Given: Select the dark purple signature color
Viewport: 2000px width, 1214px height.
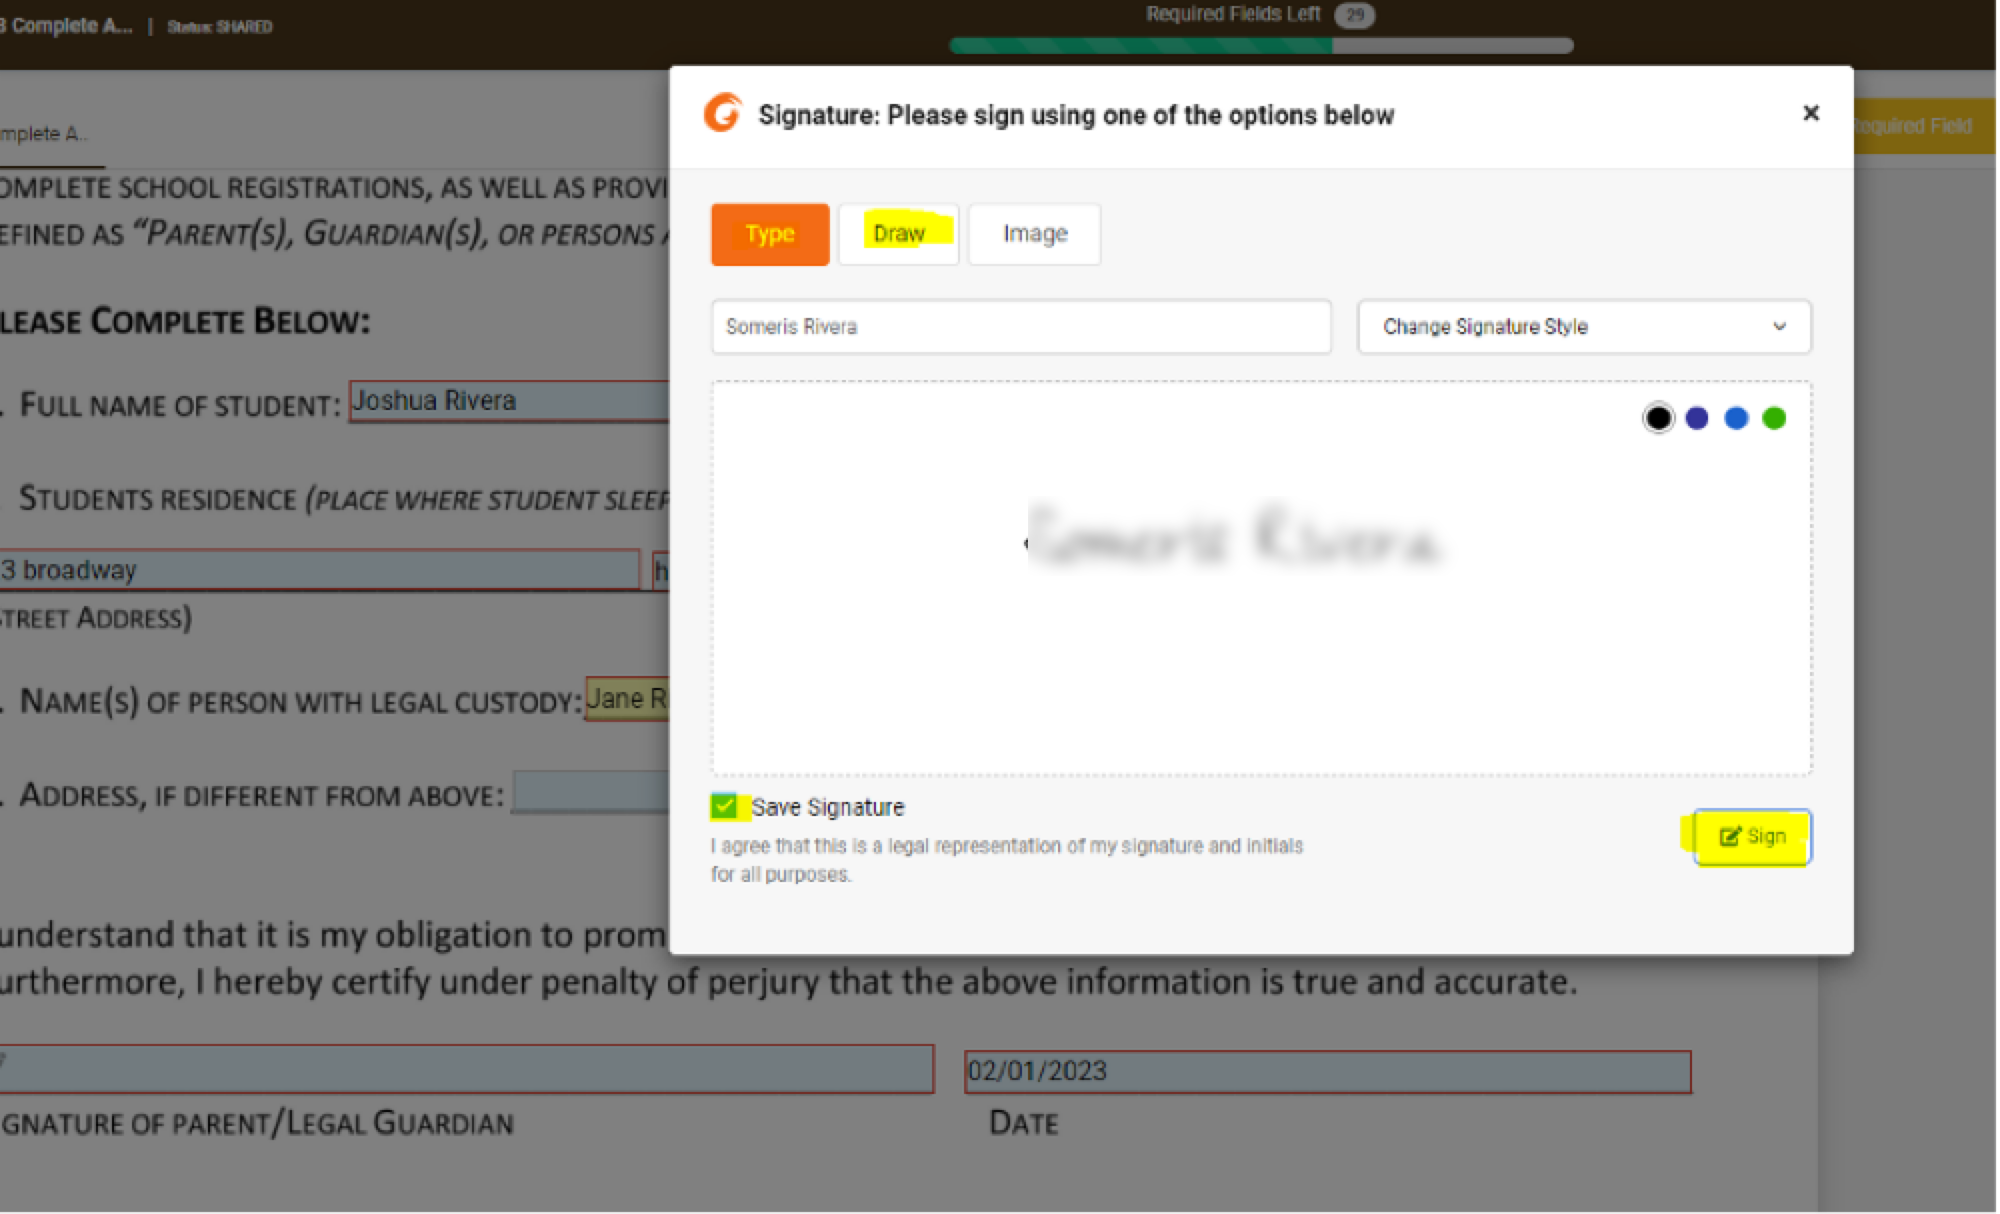Looking at the screenshot, I should 1697,418.
